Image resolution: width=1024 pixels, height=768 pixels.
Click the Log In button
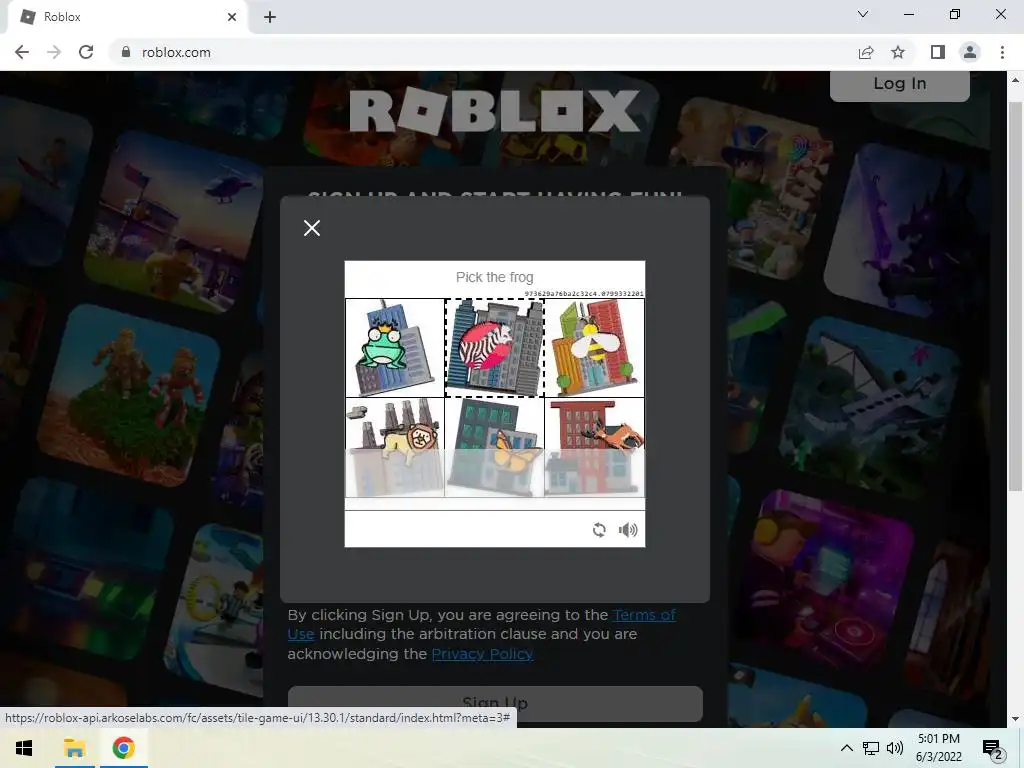[899, 85]
